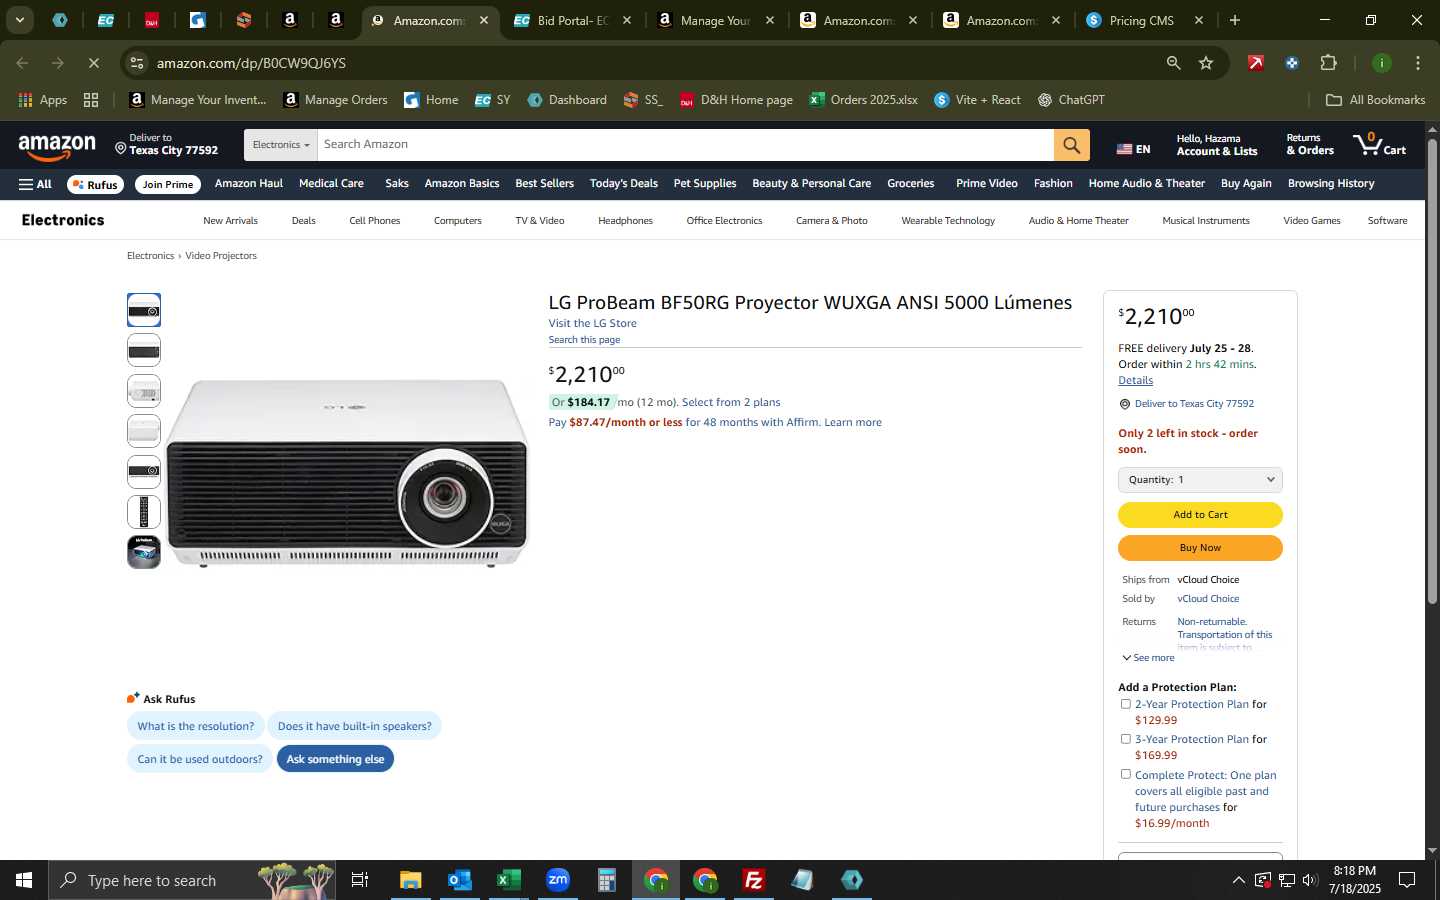Switch to Pricing CMS browser tab
This screenshot has width=1440, height=900.
1145,20
